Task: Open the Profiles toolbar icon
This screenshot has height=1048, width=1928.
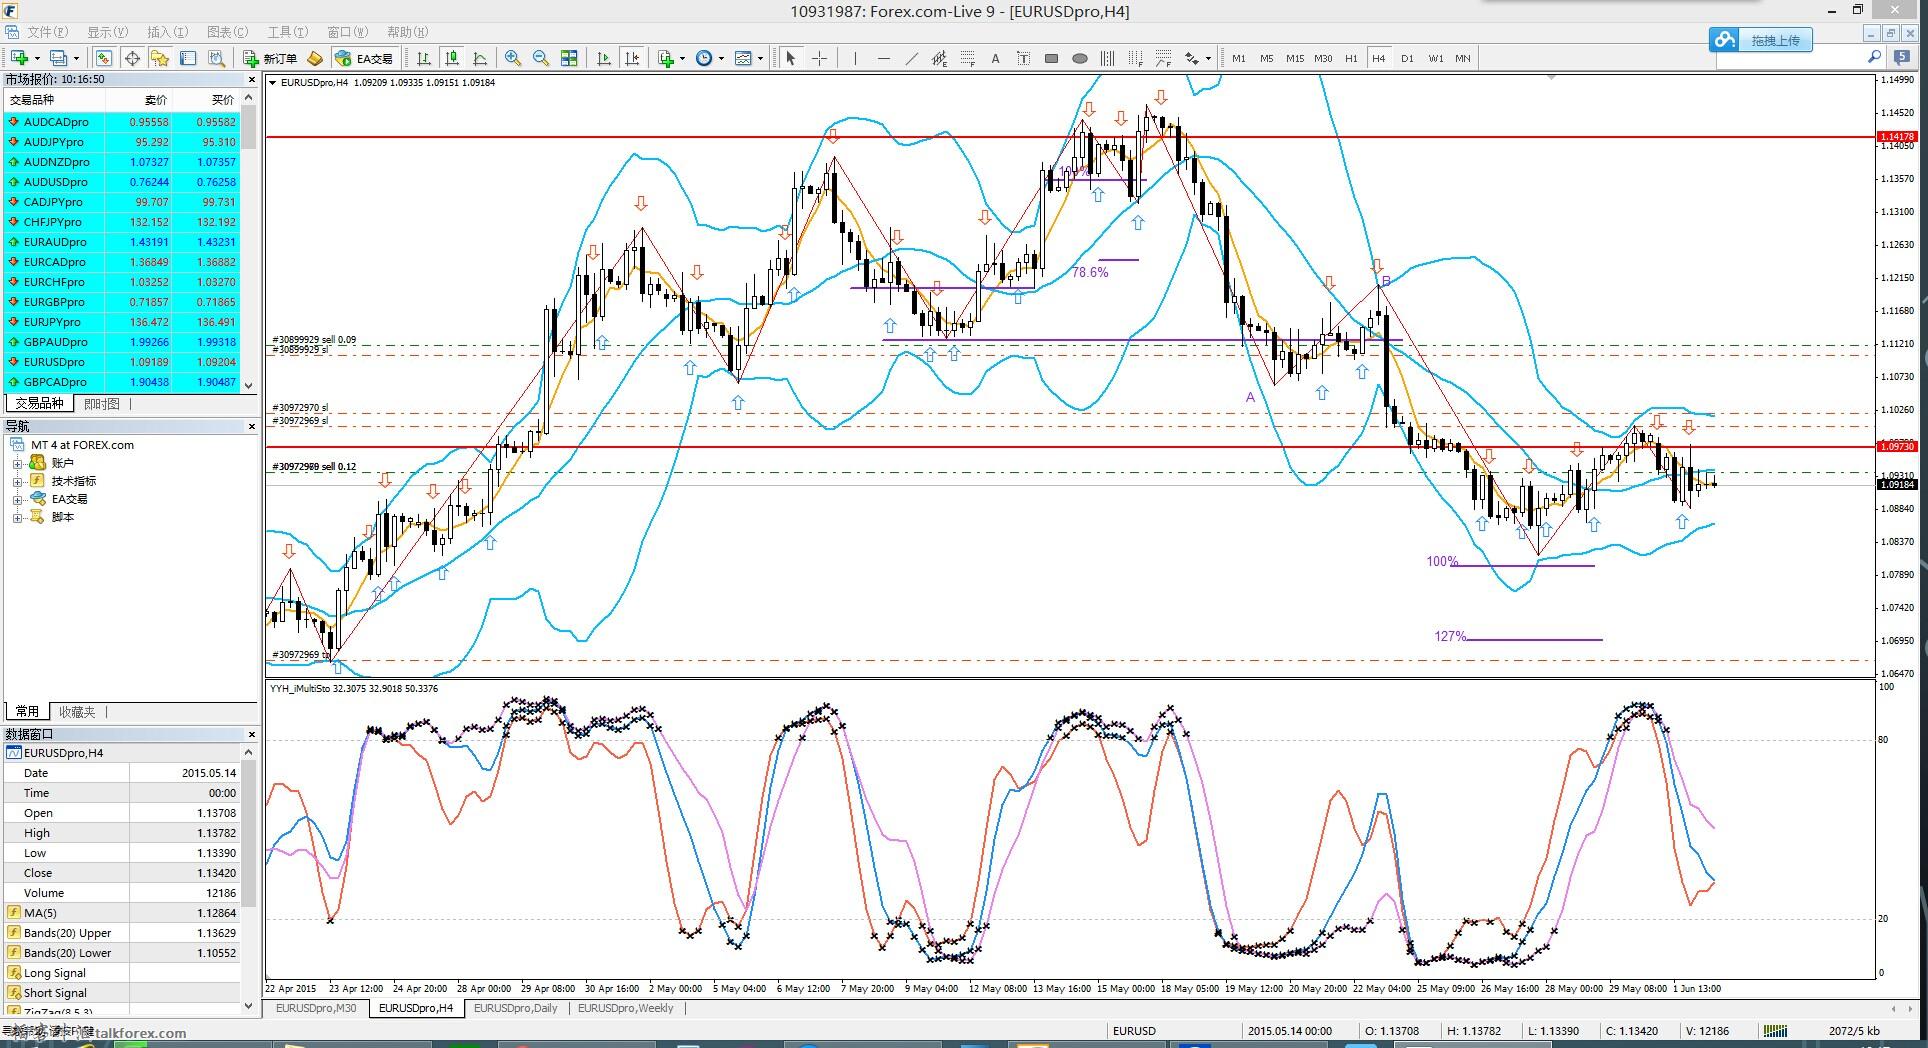Action: coord(59,58)
